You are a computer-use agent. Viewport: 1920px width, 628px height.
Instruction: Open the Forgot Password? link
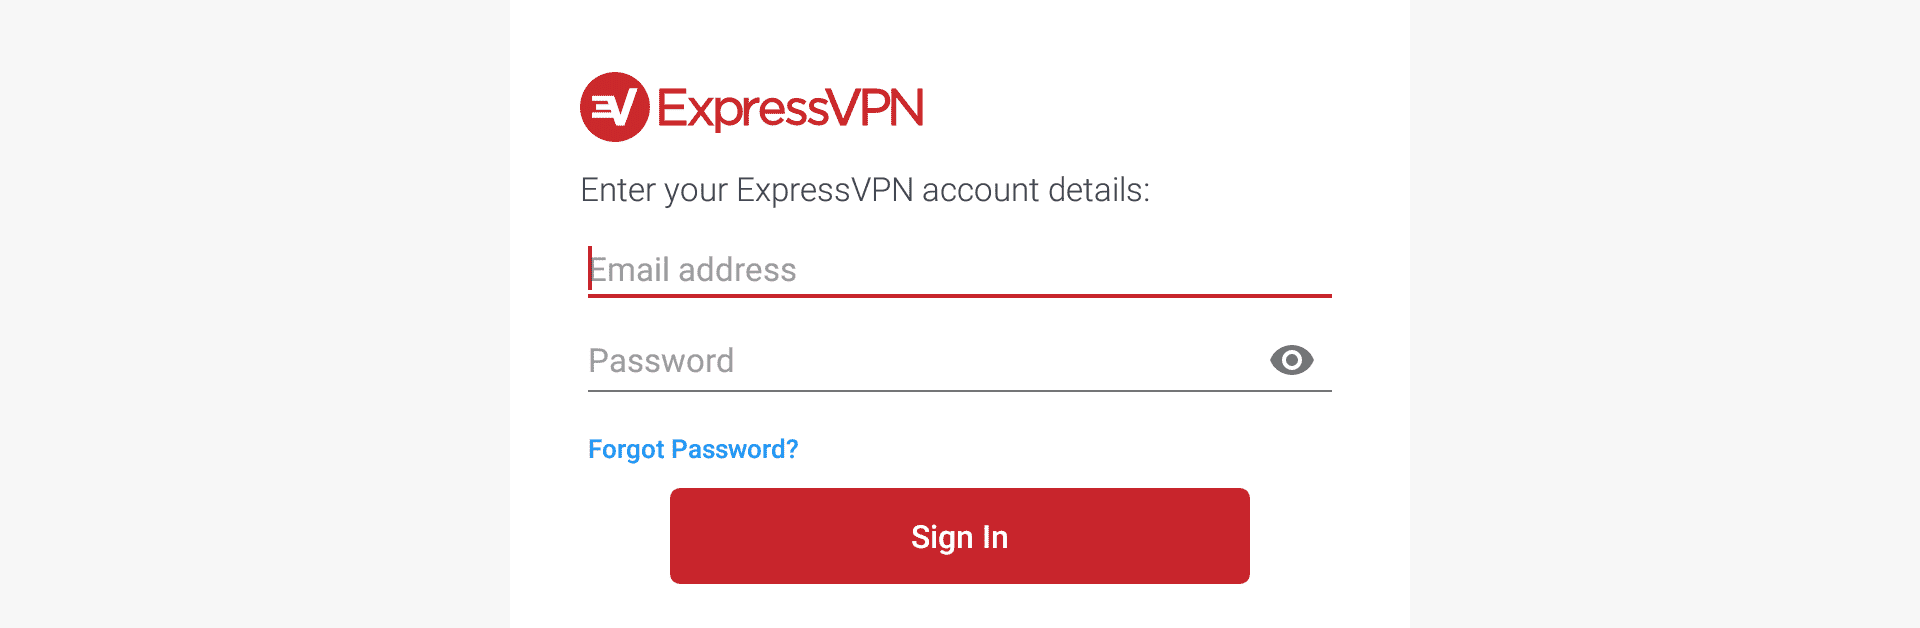tap(693, 449)
